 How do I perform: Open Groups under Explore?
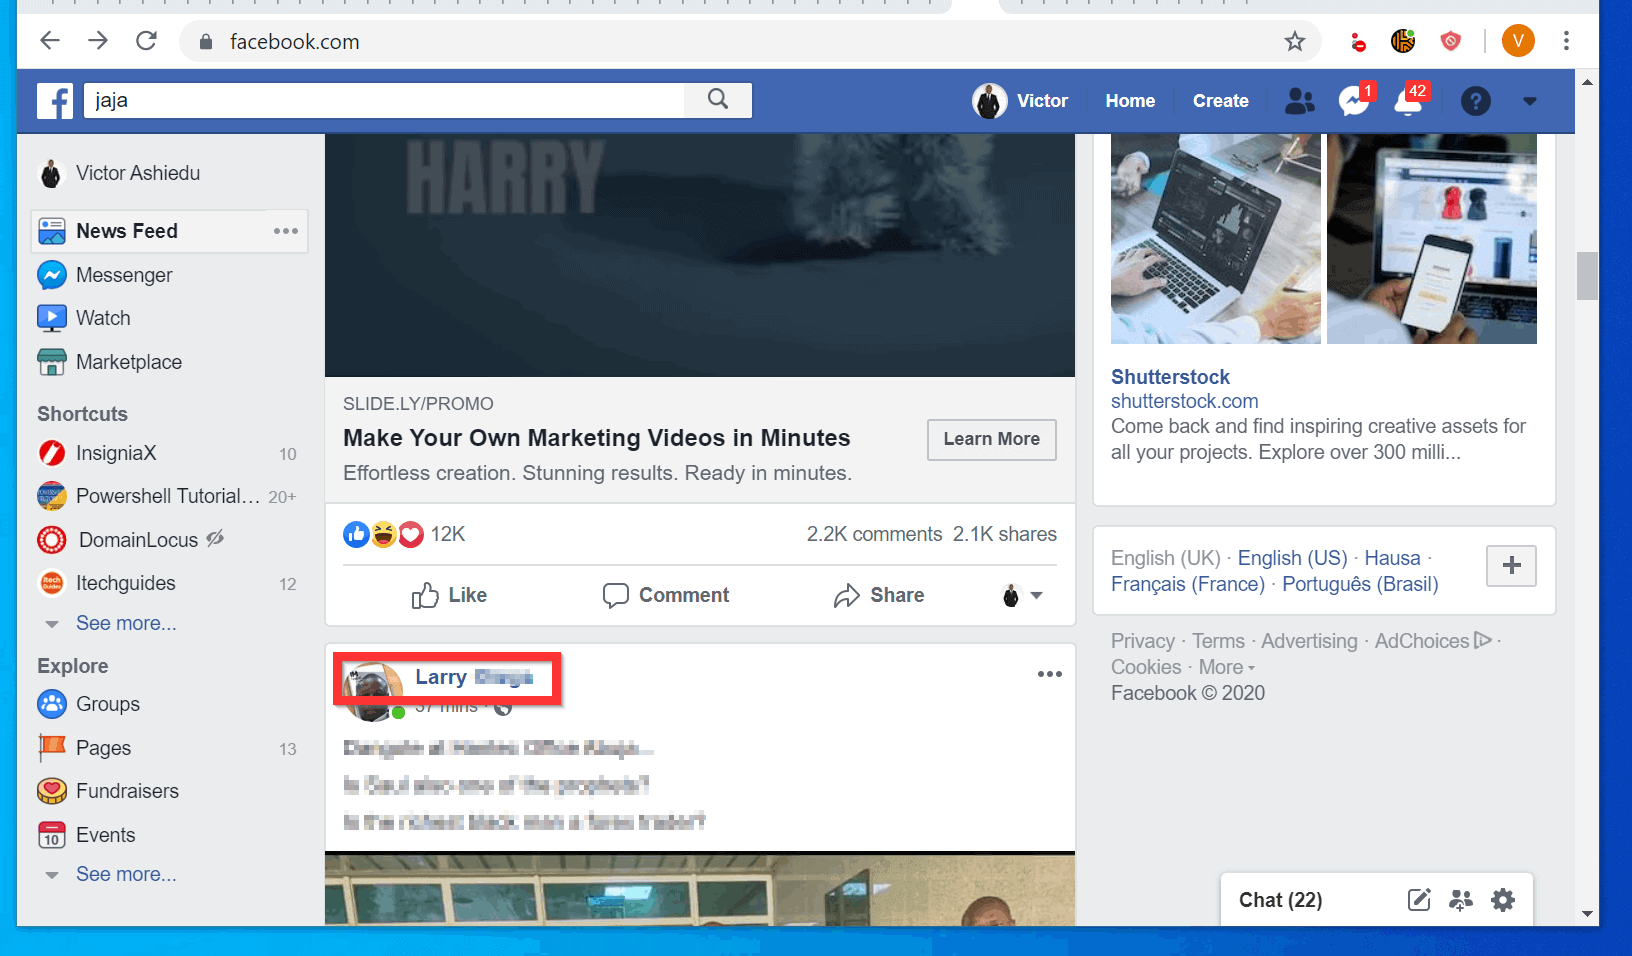[107, 704]
